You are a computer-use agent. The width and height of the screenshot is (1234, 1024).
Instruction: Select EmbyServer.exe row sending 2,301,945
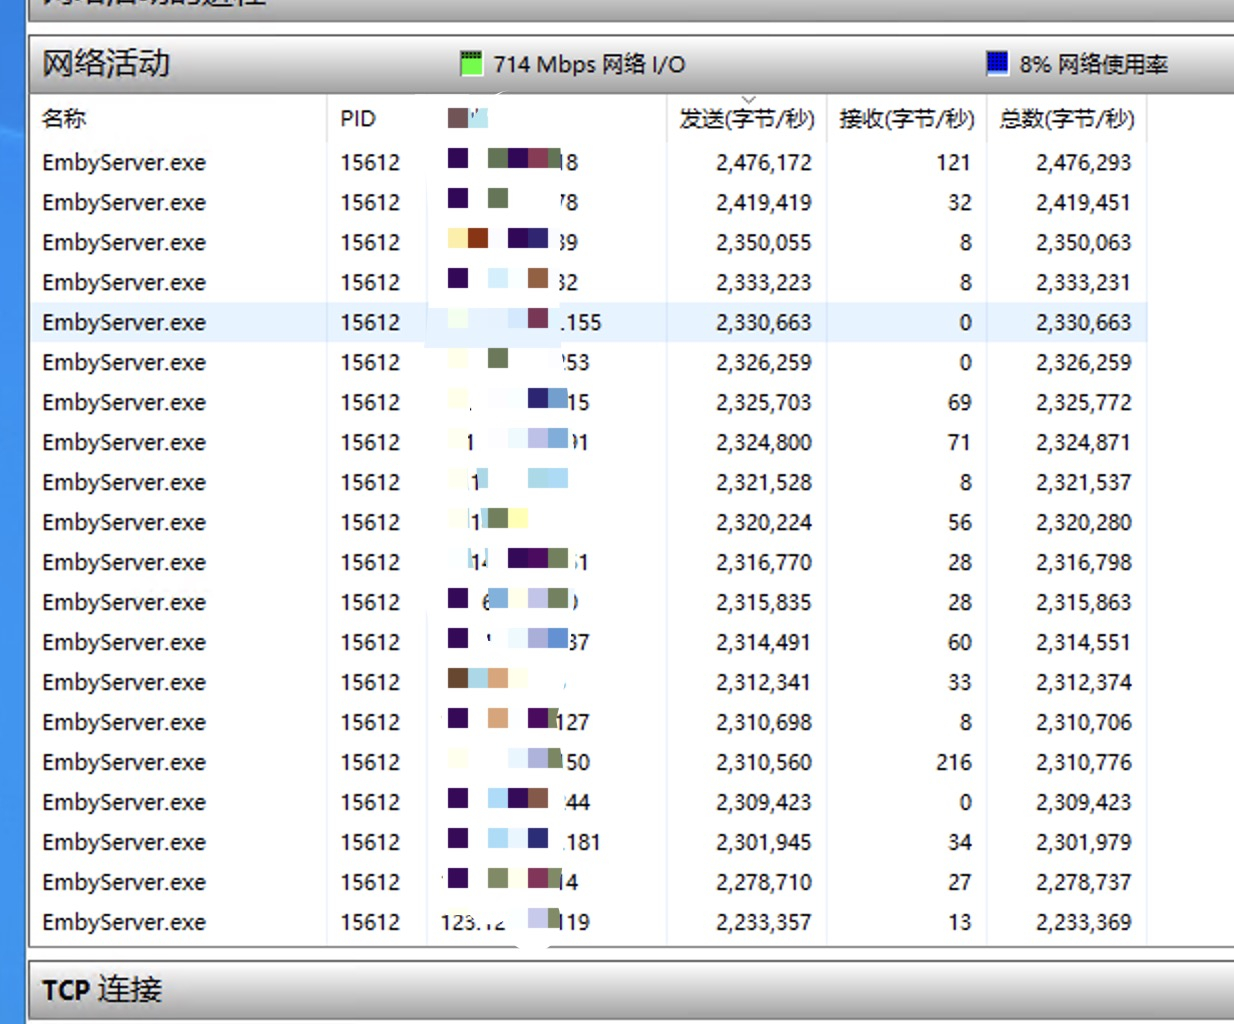(x=588, y=842)
